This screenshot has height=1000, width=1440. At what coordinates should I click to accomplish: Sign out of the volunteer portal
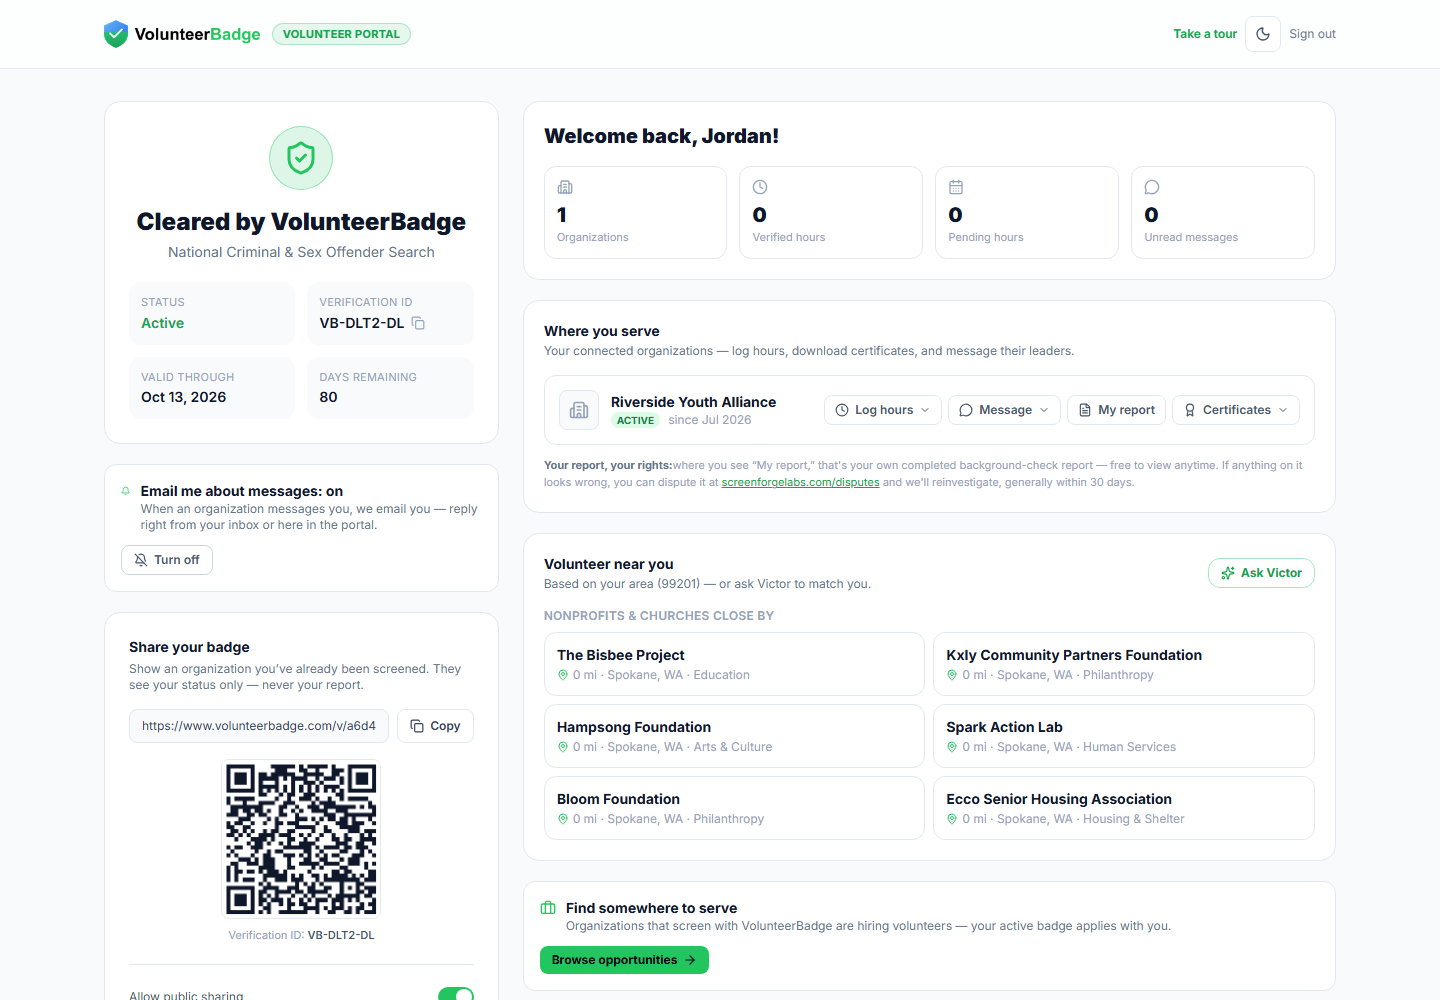pyautogui.click(x=1312, y=34)
